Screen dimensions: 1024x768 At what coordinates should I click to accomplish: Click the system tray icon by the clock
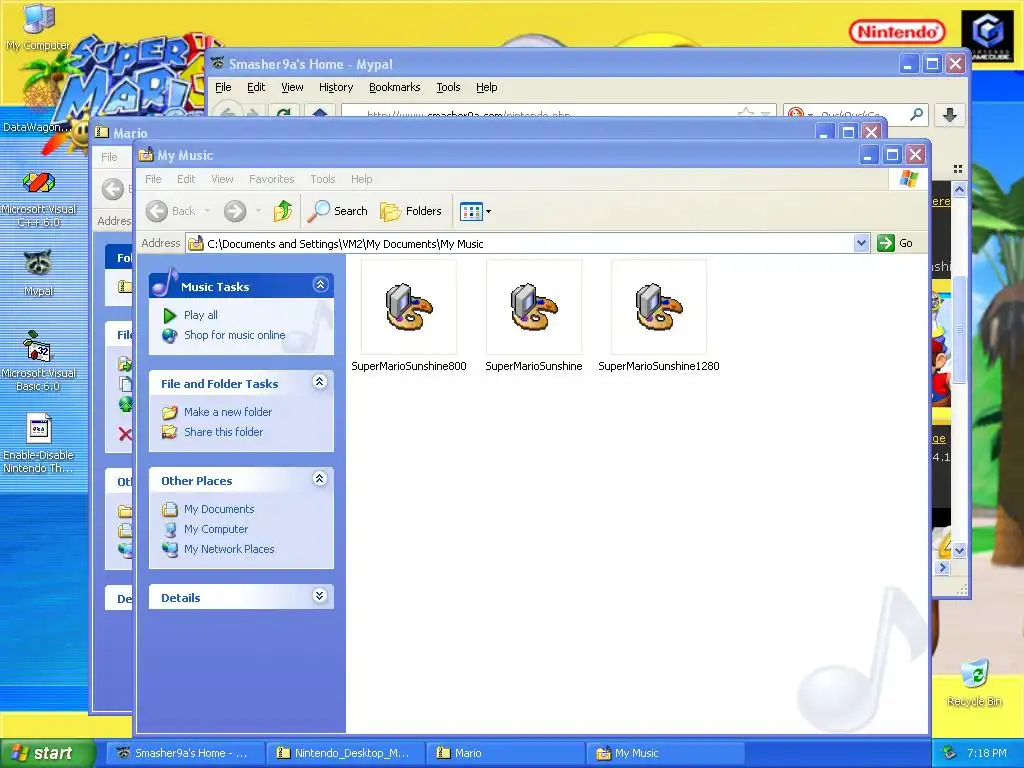949,753
